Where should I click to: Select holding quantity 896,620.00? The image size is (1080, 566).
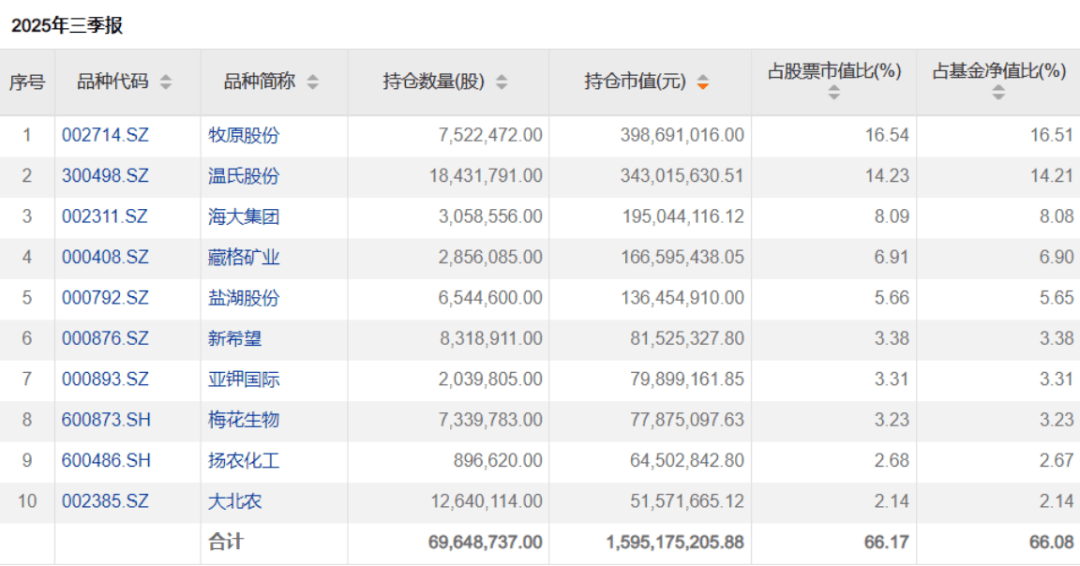pos(498,460)
